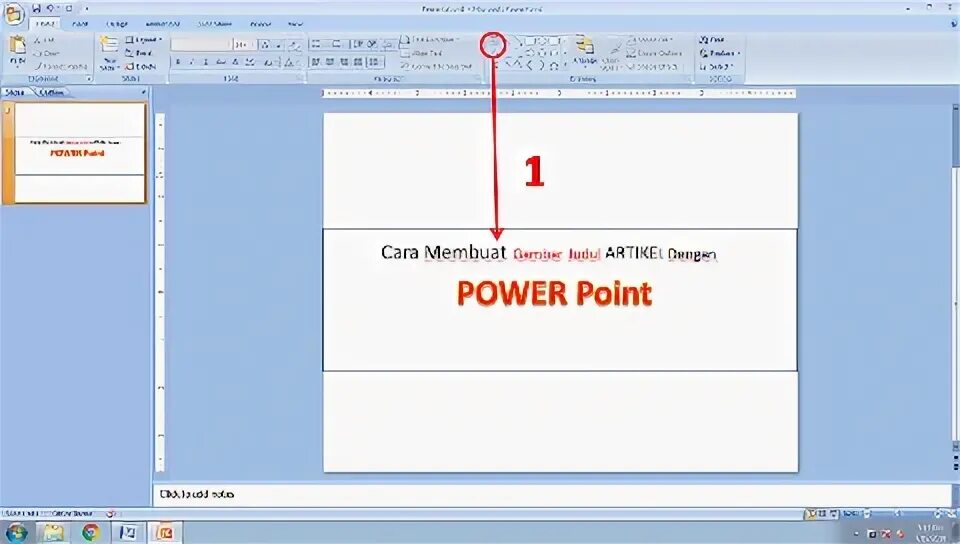Click the Help question mark icon

point(953,23)
